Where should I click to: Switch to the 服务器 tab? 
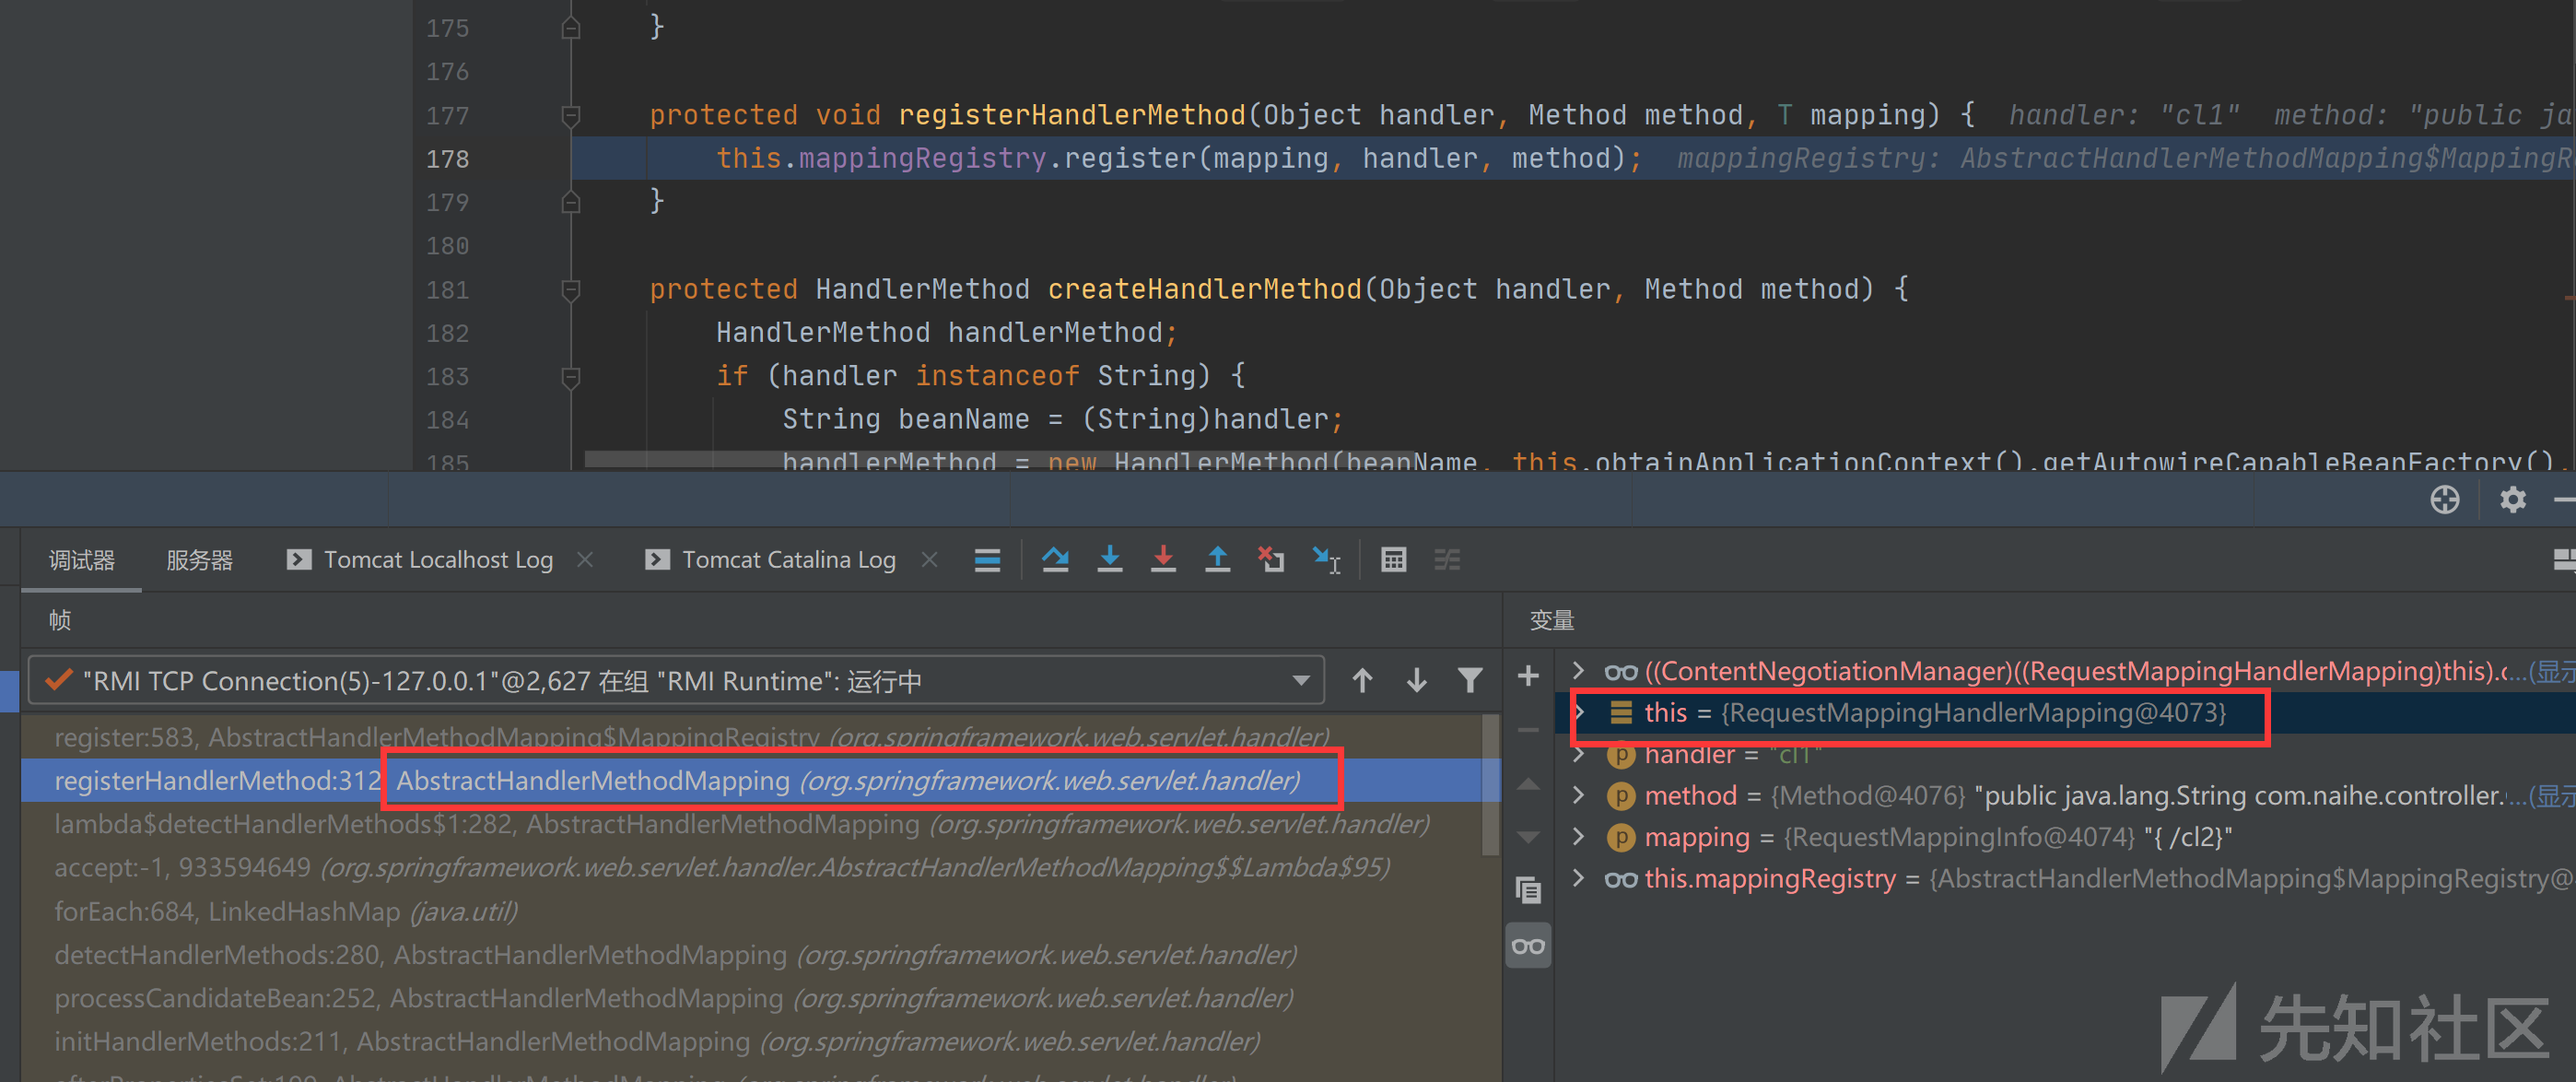[199, 560]
